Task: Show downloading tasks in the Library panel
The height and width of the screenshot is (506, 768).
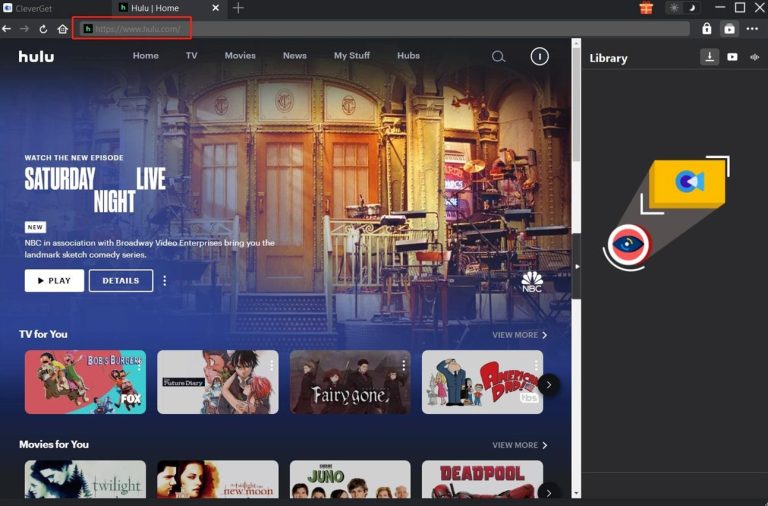Action: [x=709, y=57]
